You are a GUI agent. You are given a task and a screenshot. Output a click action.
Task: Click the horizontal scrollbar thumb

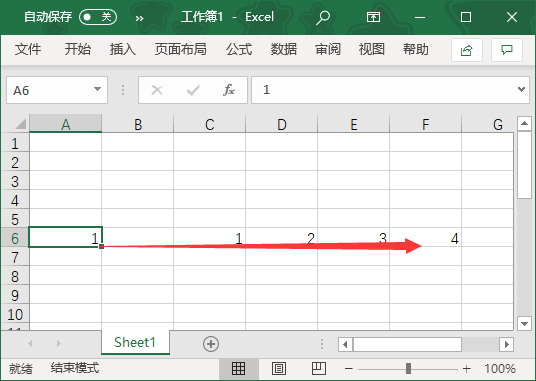point(407,344)
